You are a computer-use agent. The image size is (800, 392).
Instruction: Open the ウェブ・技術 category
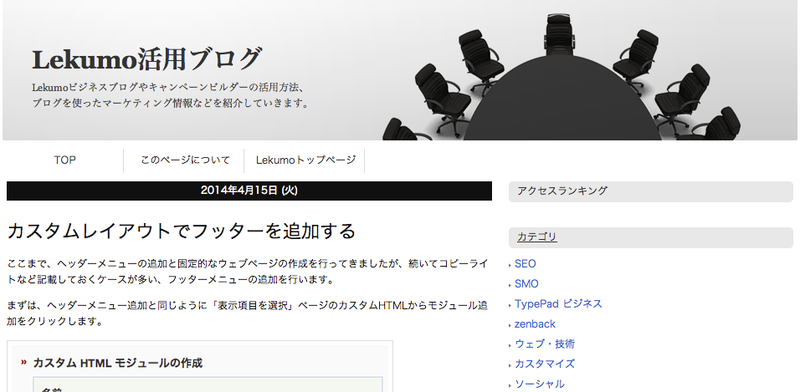click(x=544, y=344)
